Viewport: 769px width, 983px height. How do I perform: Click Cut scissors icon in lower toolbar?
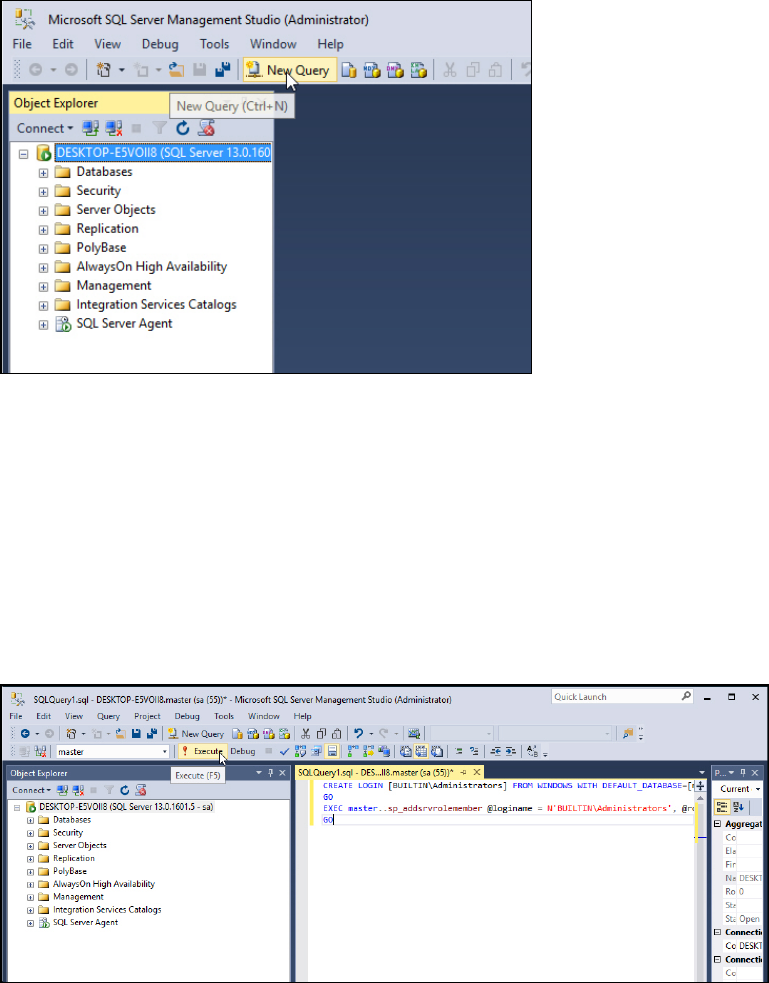pyautogui.click(x=305, y=733)
